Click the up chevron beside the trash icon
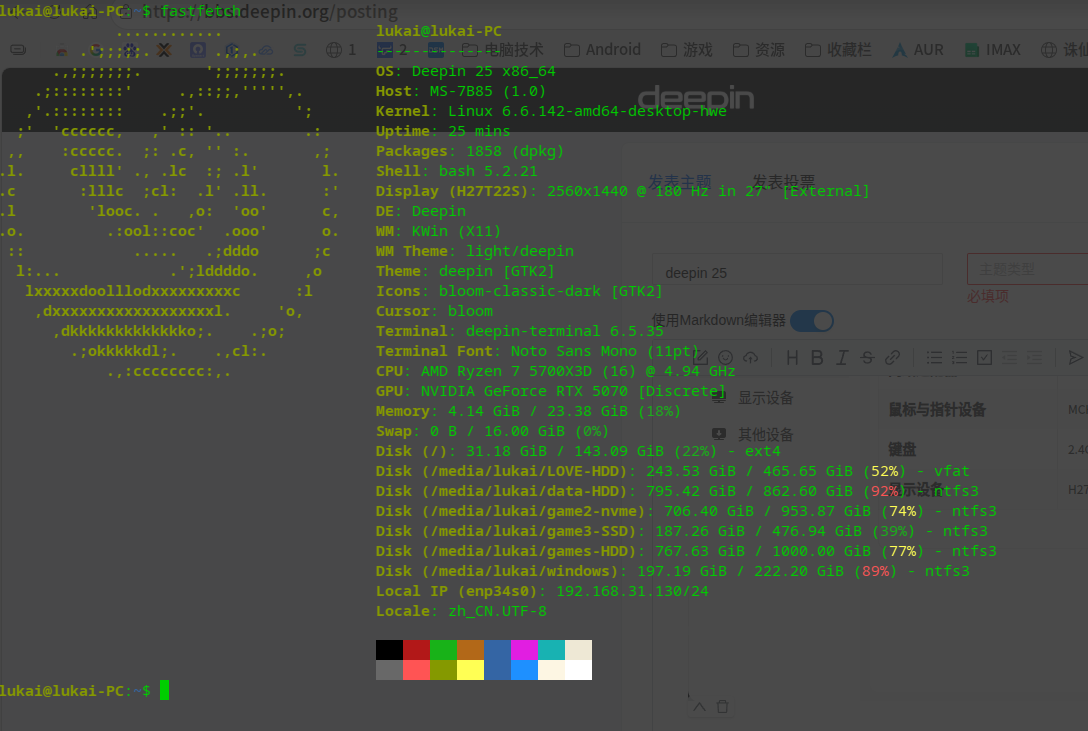The width and height of the screenshot is (1088, 731). click(699, 707)
